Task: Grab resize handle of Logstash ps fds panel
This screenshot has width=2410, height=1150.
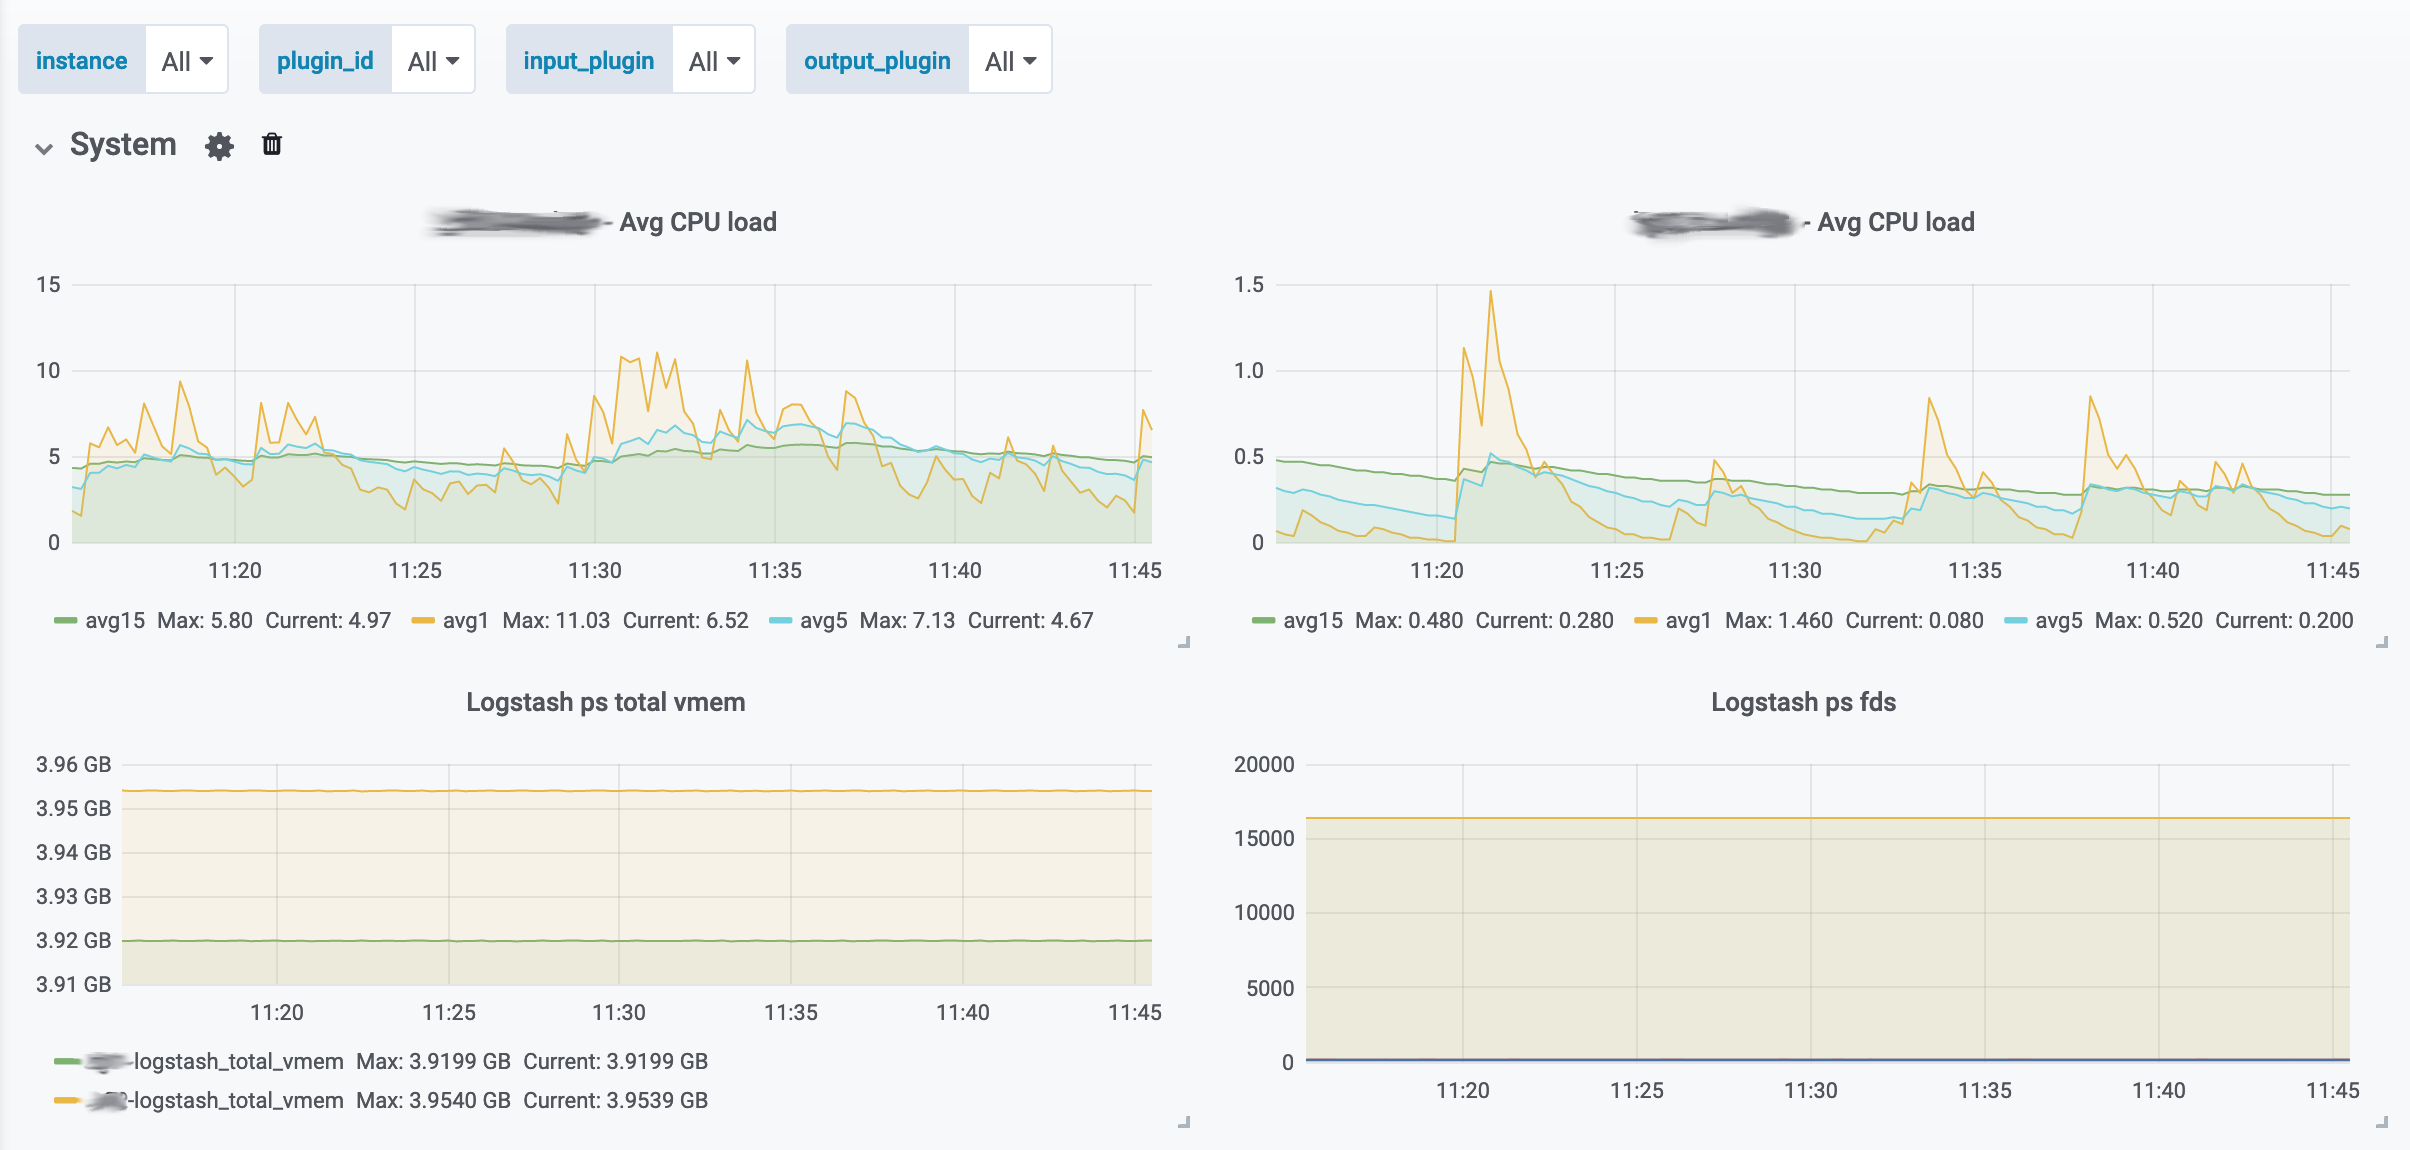Action: [x=2382, y=1123]
